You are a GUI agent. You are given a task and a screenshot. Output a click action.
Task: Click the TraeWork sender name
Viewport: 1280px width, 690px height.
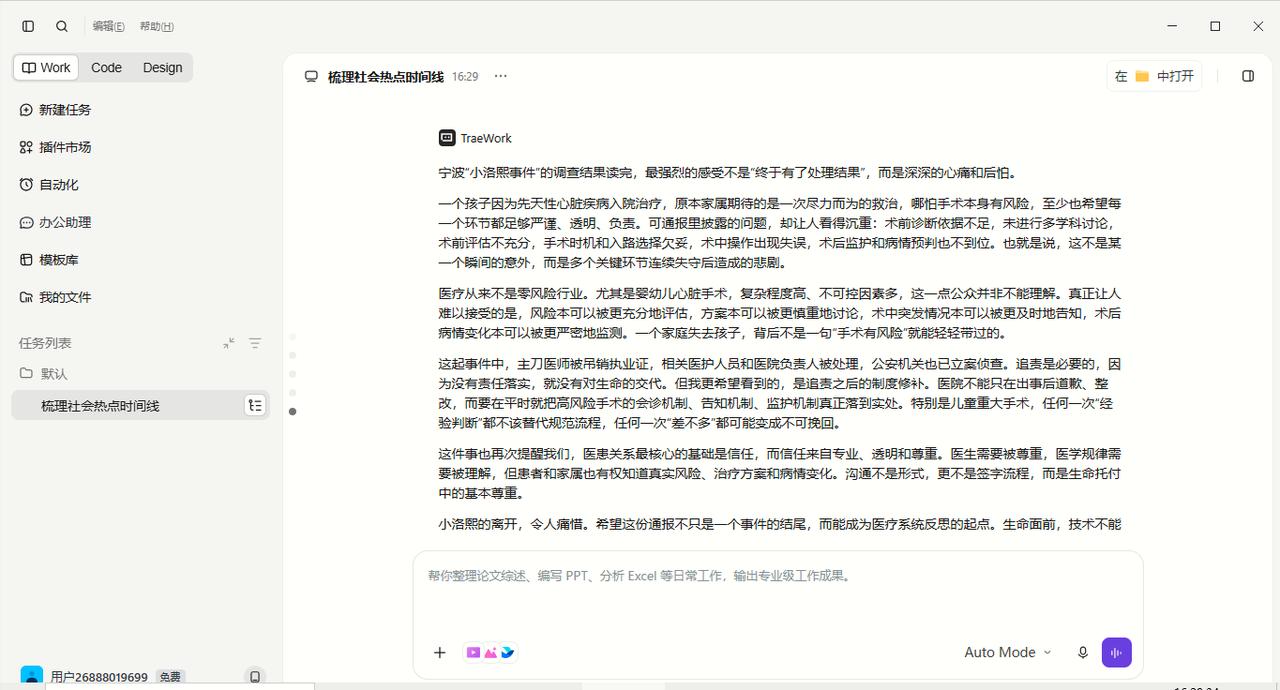pyautogui.click(x=486, y=138)
